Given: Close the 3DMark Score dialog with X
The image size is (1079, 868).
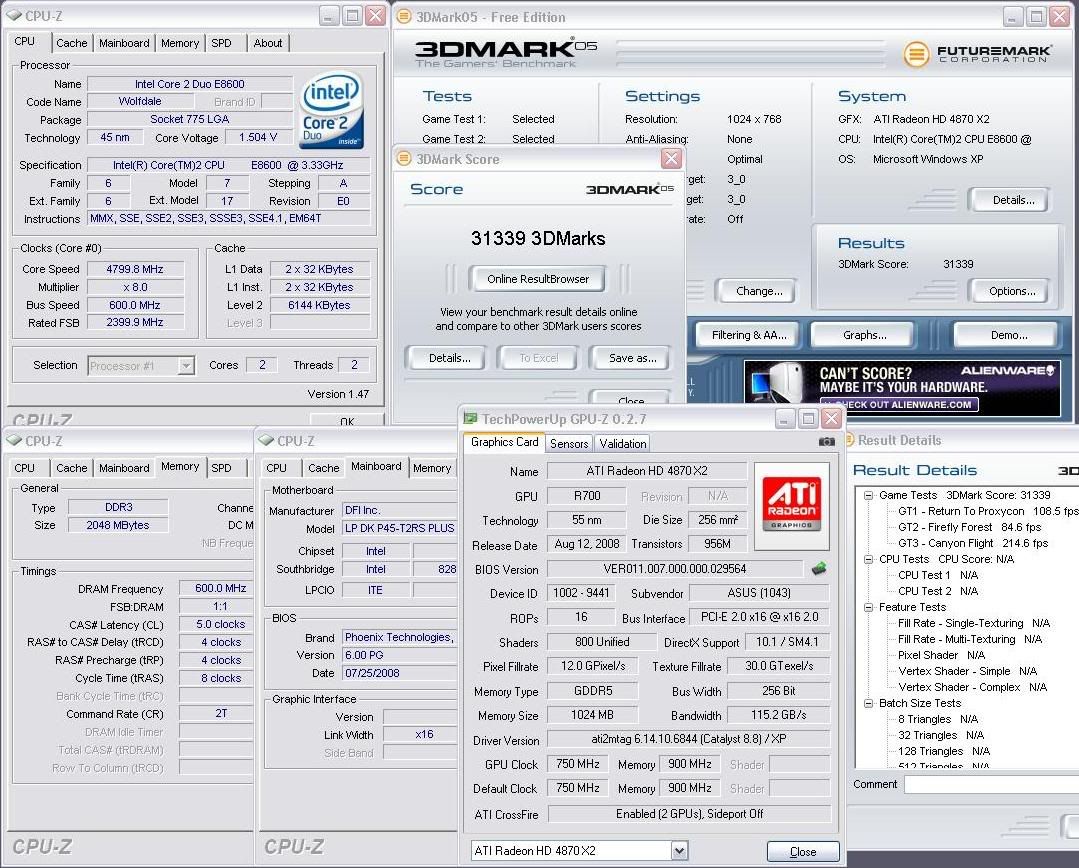Looking at the screenshot, I should pos(671,159).
